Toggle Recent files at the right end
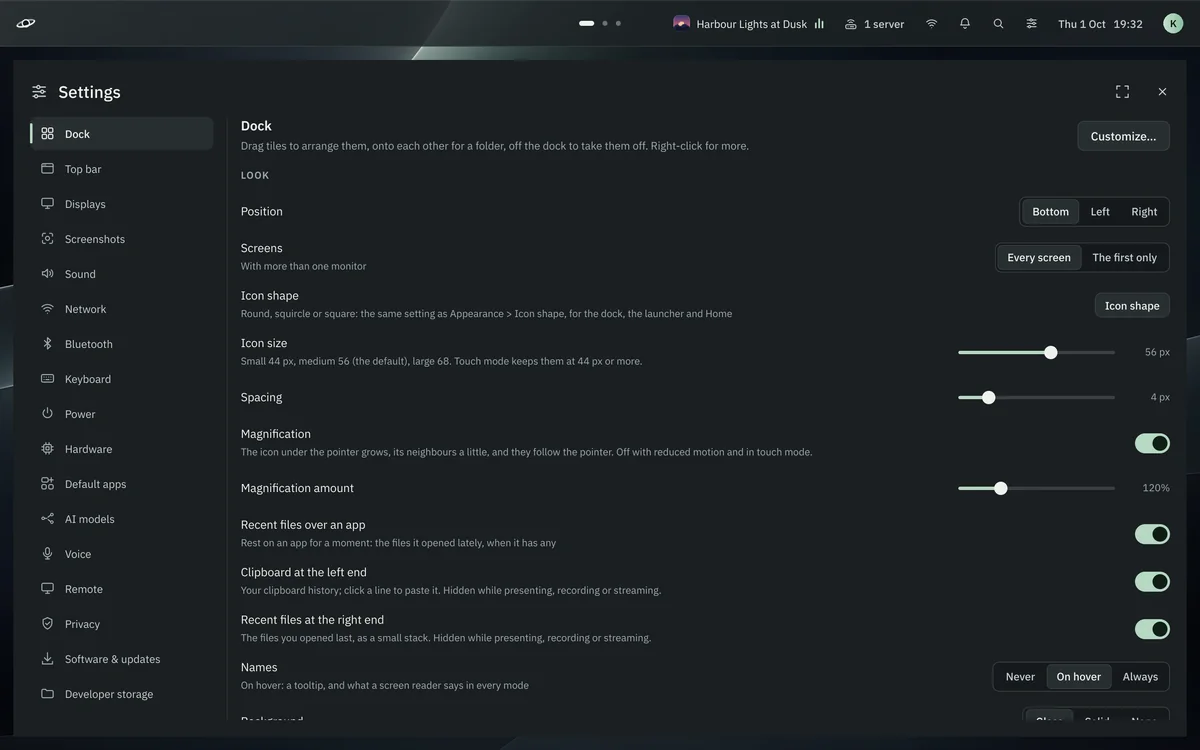 coord(1152,629)
